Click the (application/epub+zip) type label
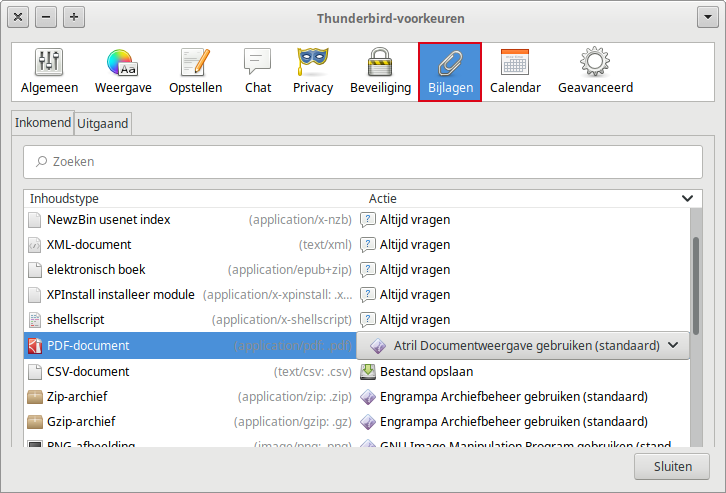 (289, 270)
